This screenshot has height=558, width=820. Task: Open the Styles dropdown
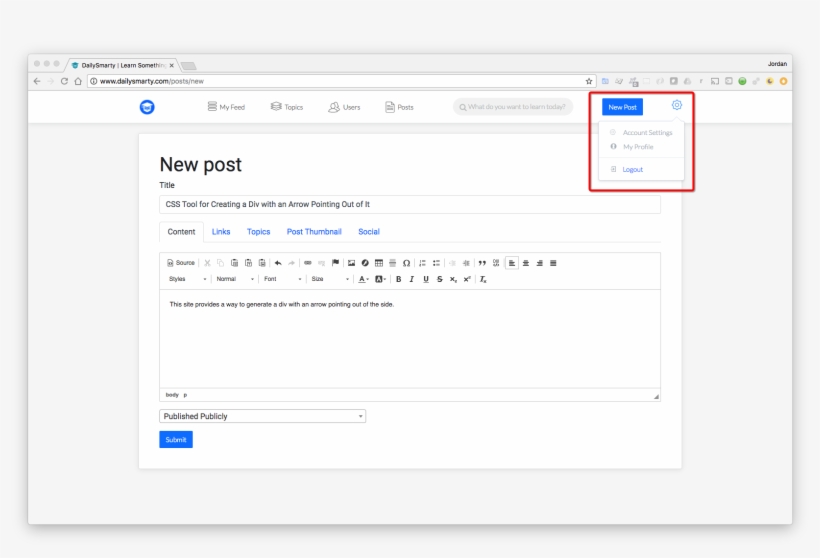(x=187, y=279)
